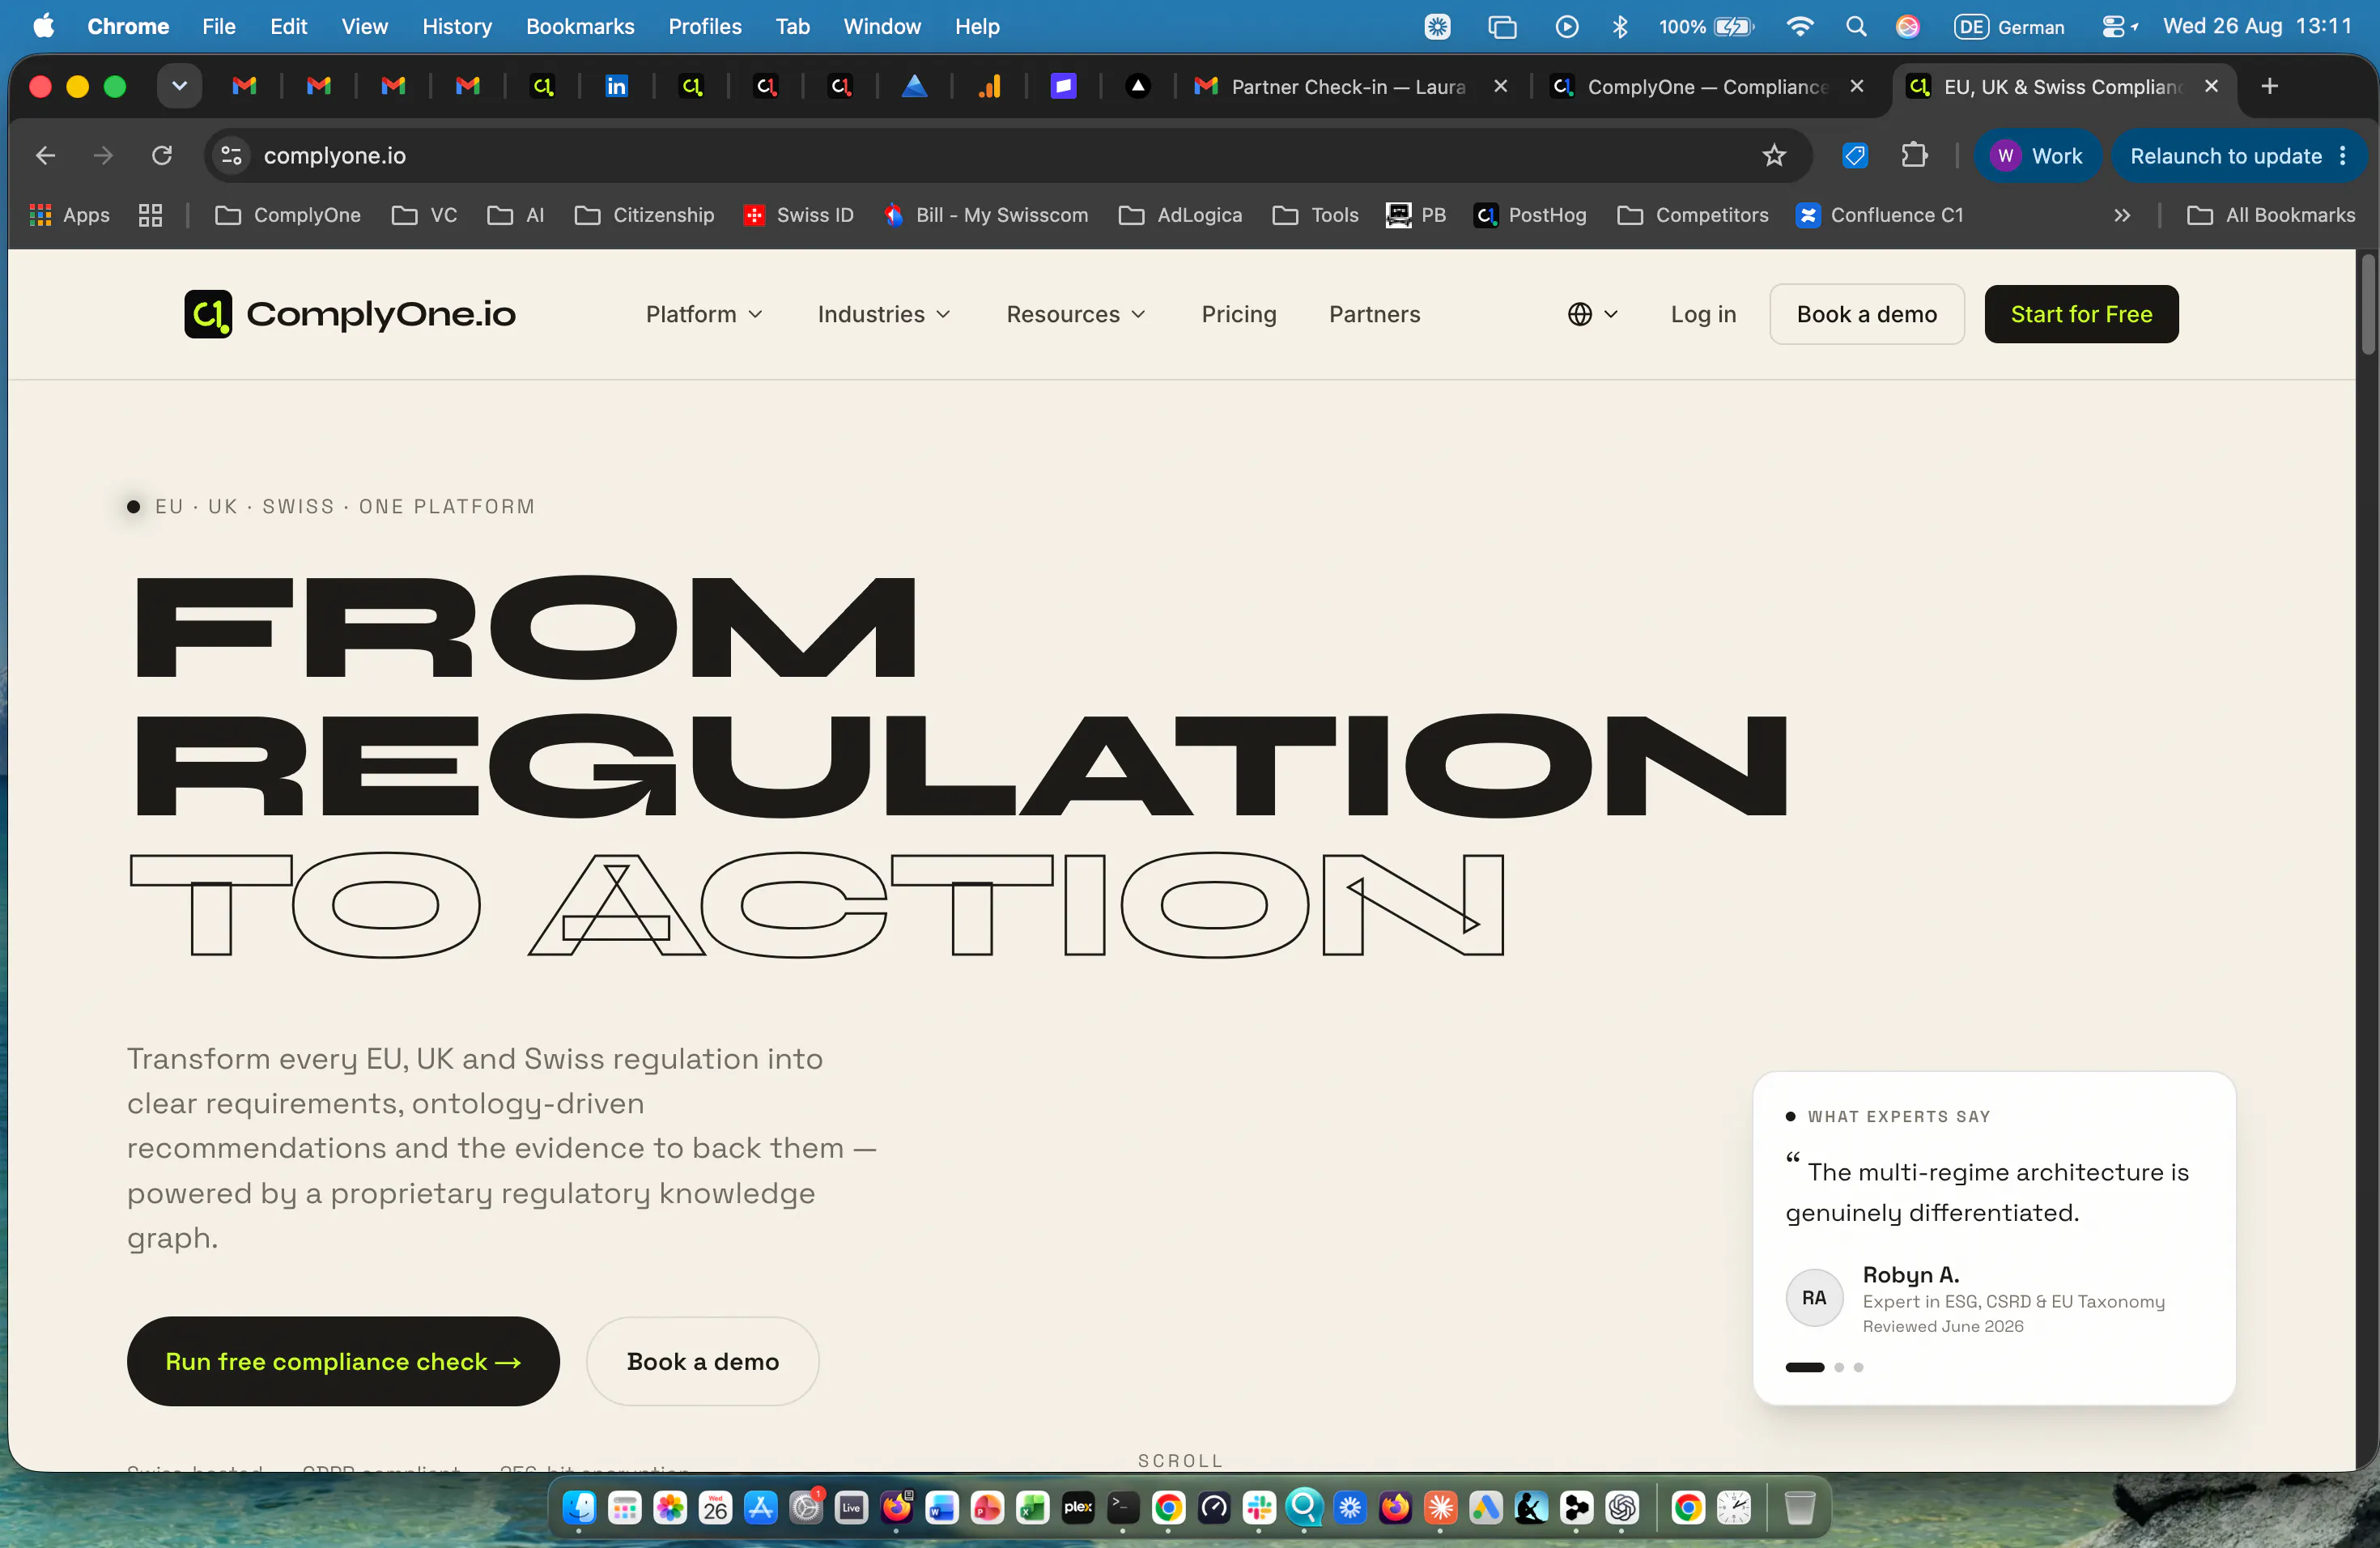Open the German input source menu
2380x1548 pixels.
tap(2009, 26)
